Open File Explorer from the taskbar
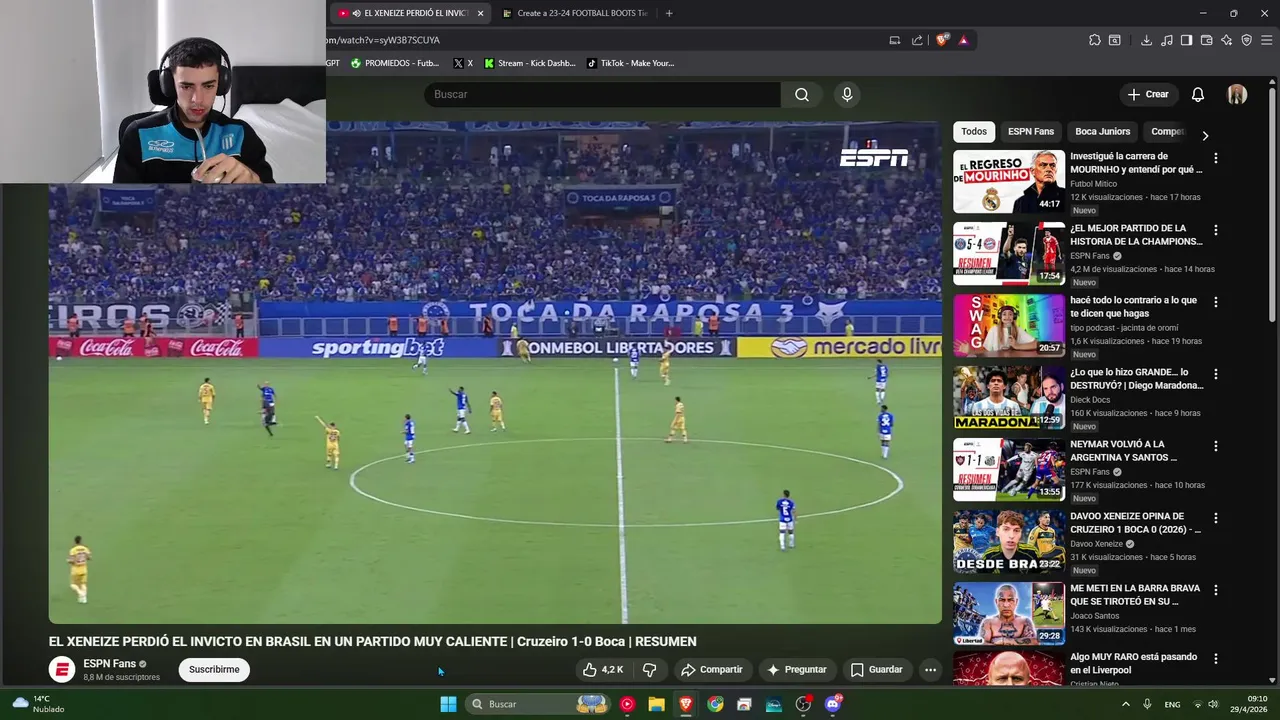Screen dimensions: 1280x720 click(x=656, y=704)
